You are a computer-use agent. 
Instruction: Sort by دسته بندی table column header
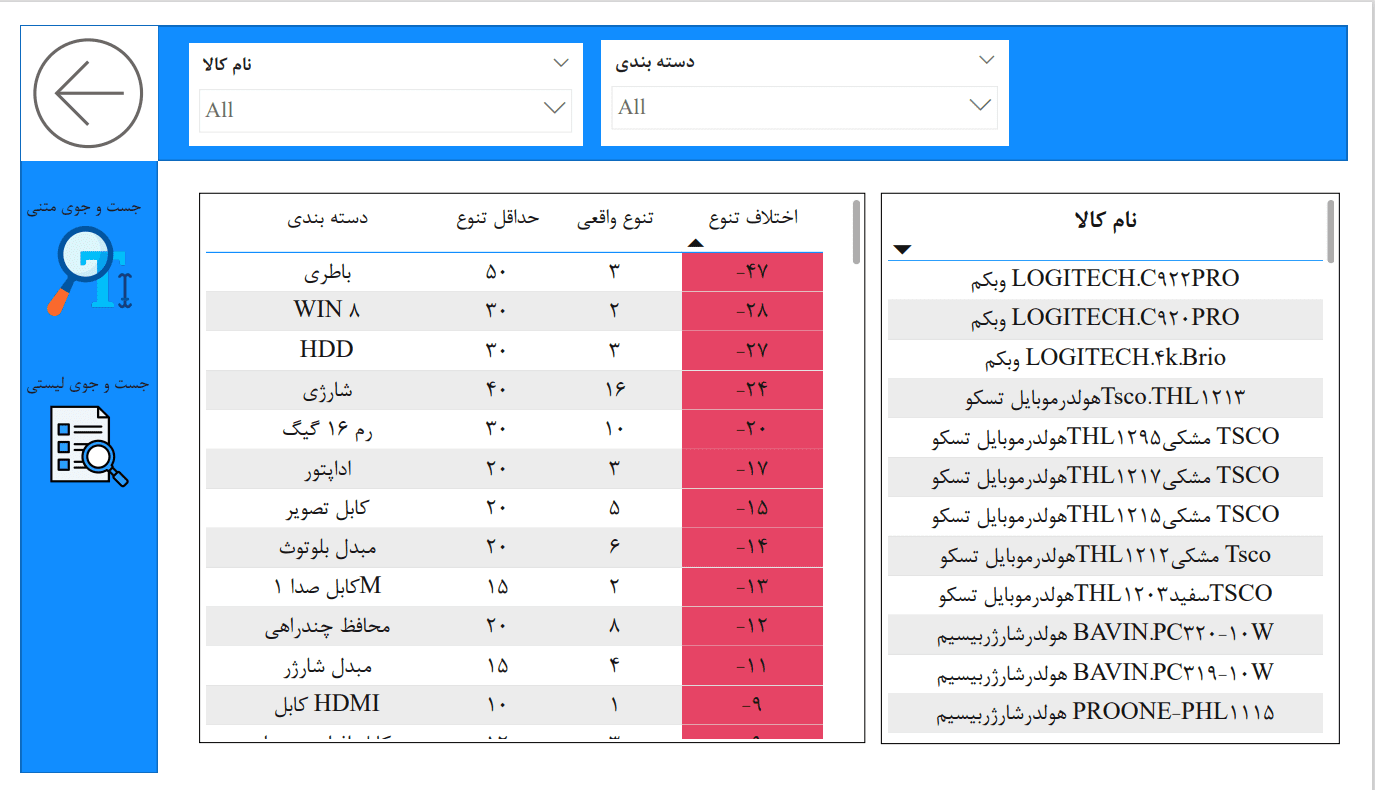click(x=329, y=217)
